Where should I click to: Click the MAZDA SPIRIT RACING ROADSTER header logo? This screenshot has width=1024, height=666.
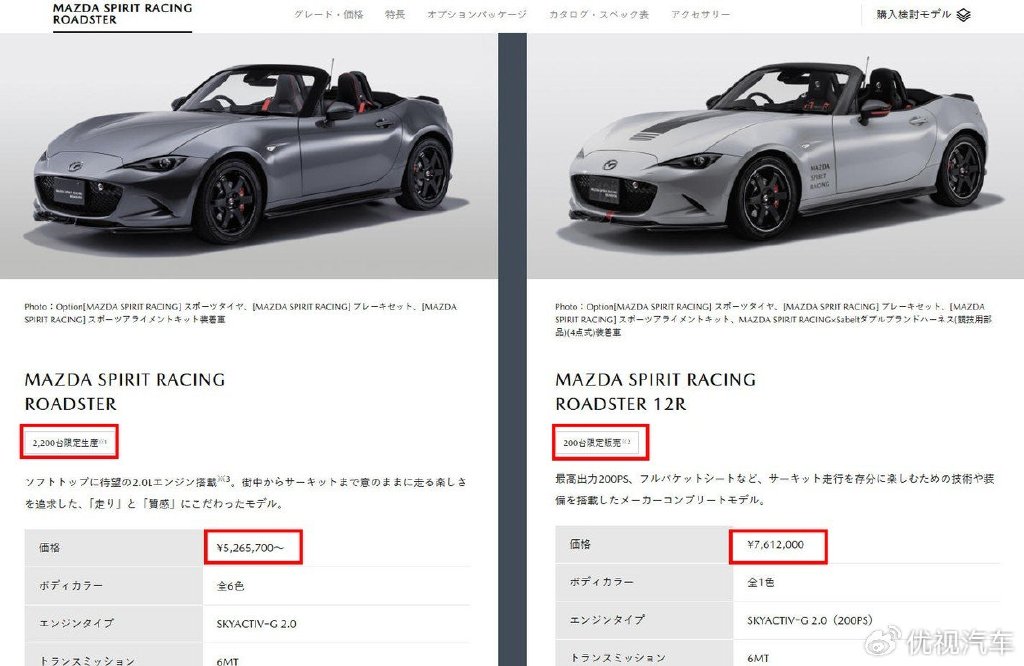pyautogui.click(x=122, y=14)
